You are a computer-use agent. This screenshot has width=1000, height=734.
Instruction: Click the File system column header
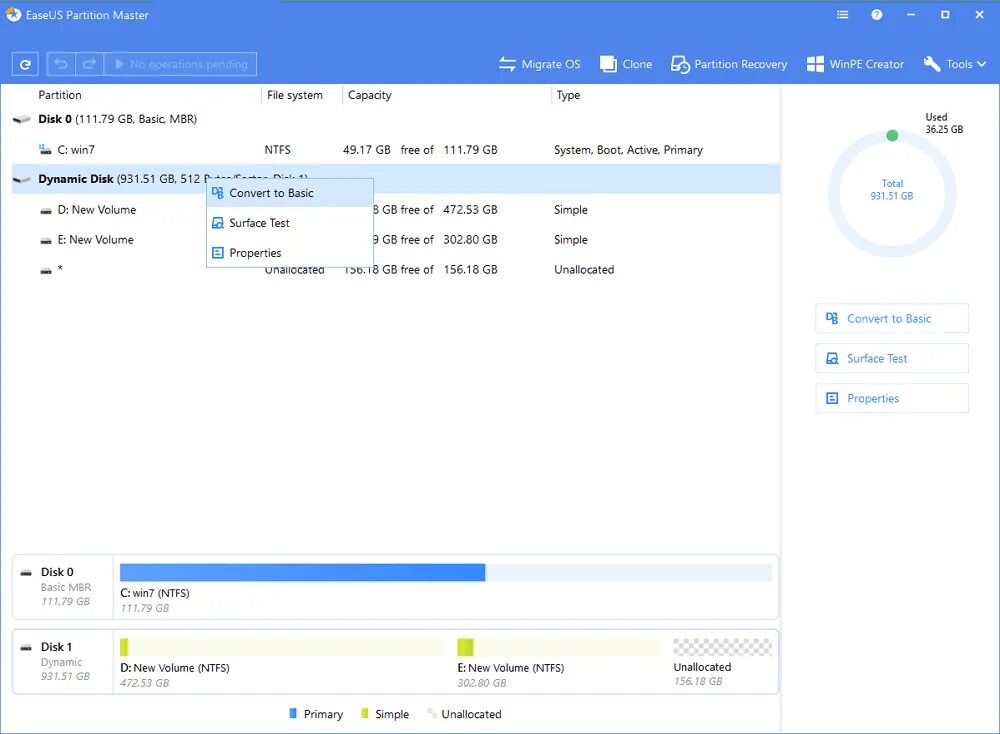[x=295, y=95]
